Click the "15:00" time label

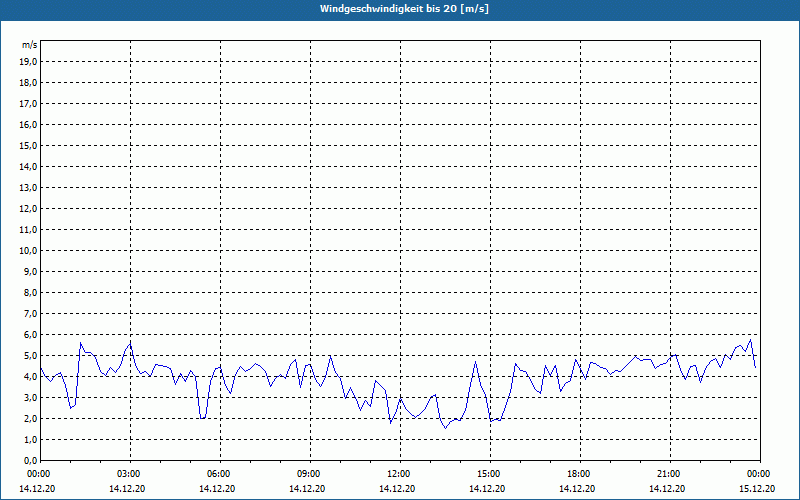click(490, 474)
